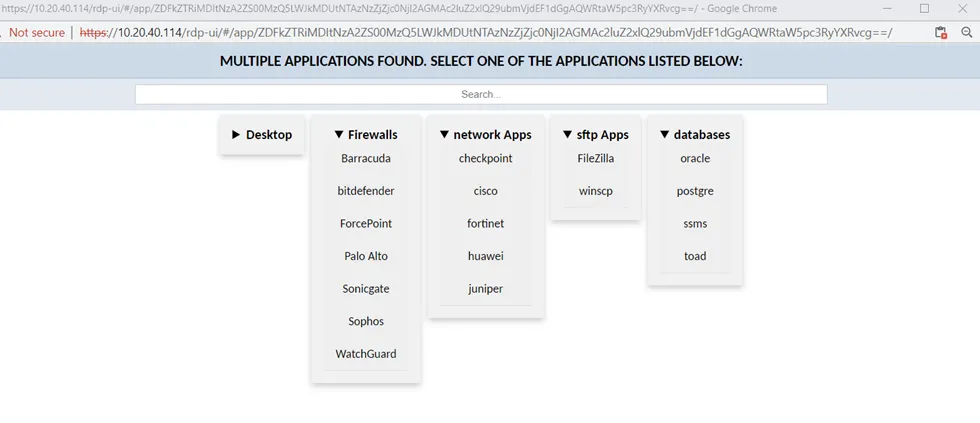Launch FileZilla from sftp Apps
This screenshot has height=423, width=980.
point(596,158)
